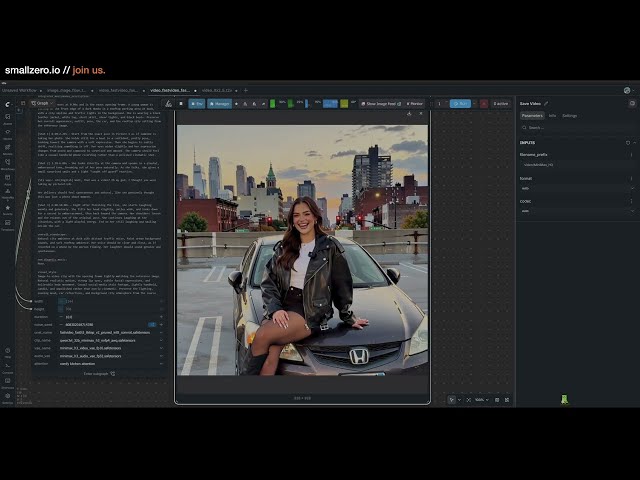Click the Env button
640x480 pixels.
(x=197, y=104)
